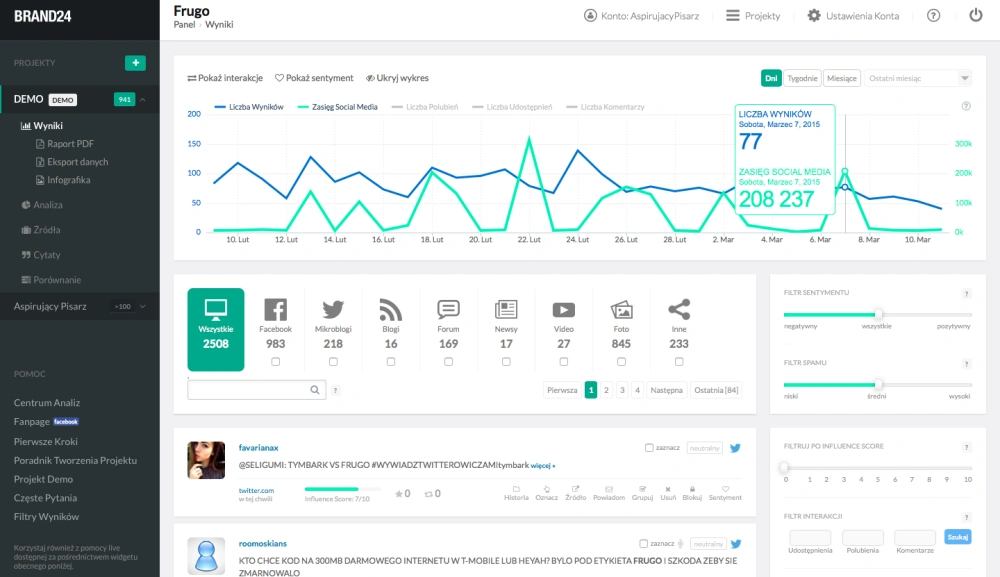Select the Foto source icon
This screenshot has width=1000, height=577.
click(x=621, y=311)
